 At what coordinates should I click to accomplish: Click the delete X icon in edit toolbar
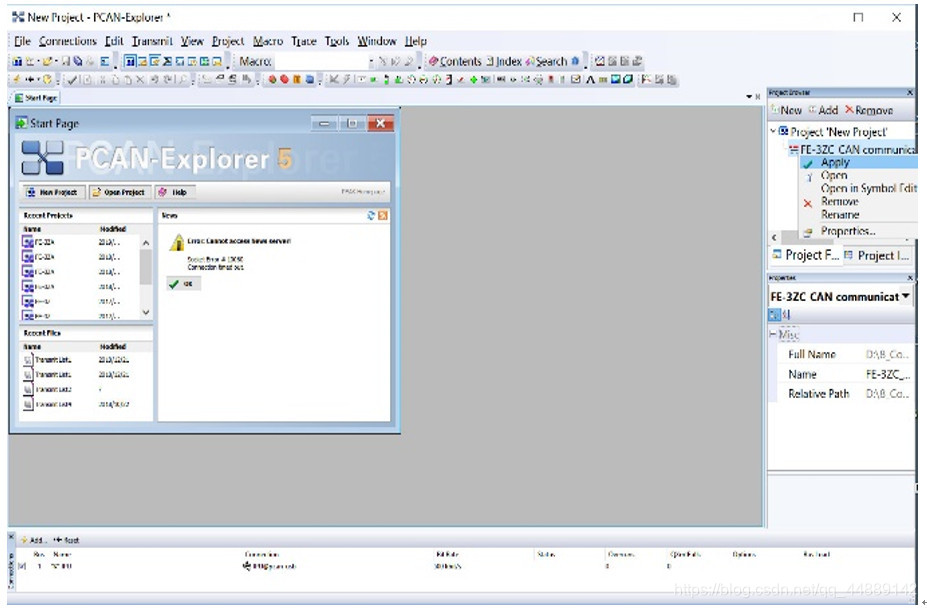140,79
